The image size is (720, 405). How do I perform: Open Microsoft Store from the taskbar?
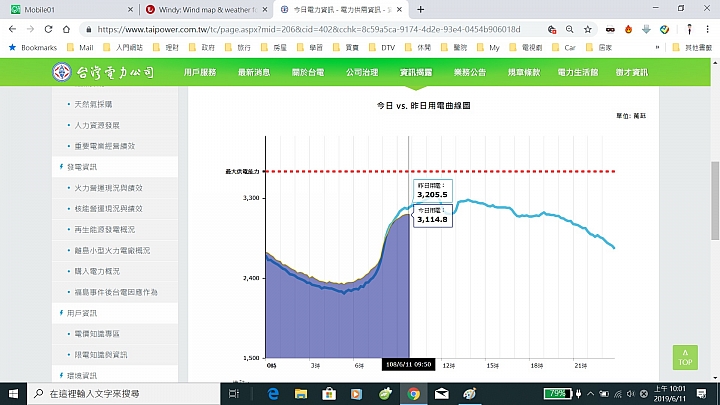(x=329, y=394)
